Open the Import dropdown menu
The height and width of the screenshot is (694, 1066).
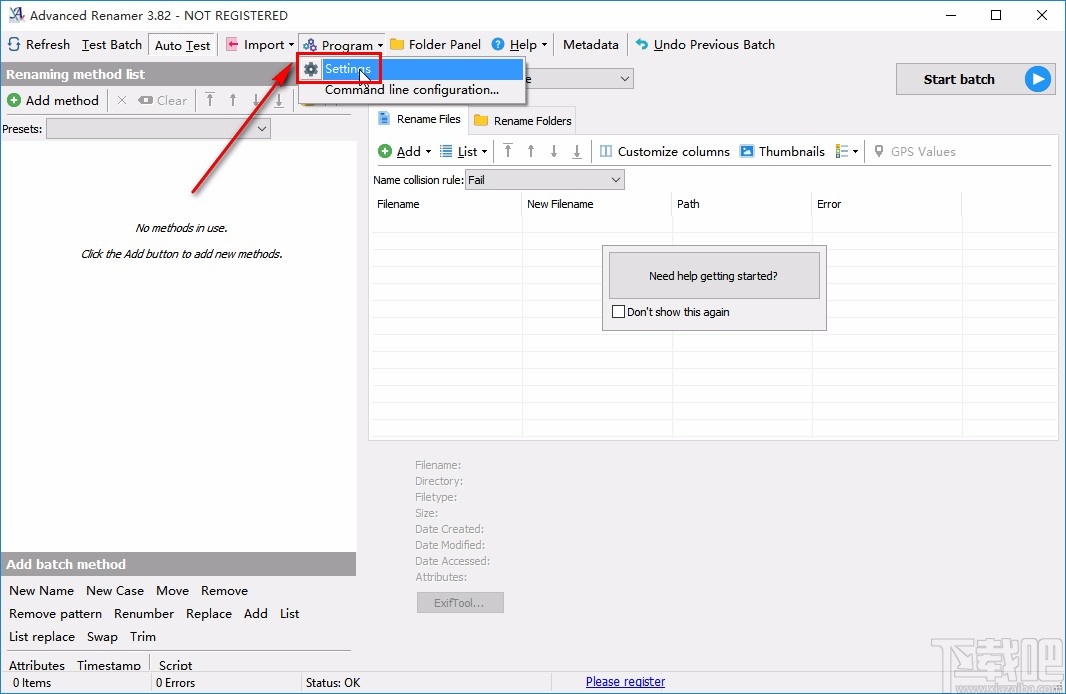[x=260, y=45]
